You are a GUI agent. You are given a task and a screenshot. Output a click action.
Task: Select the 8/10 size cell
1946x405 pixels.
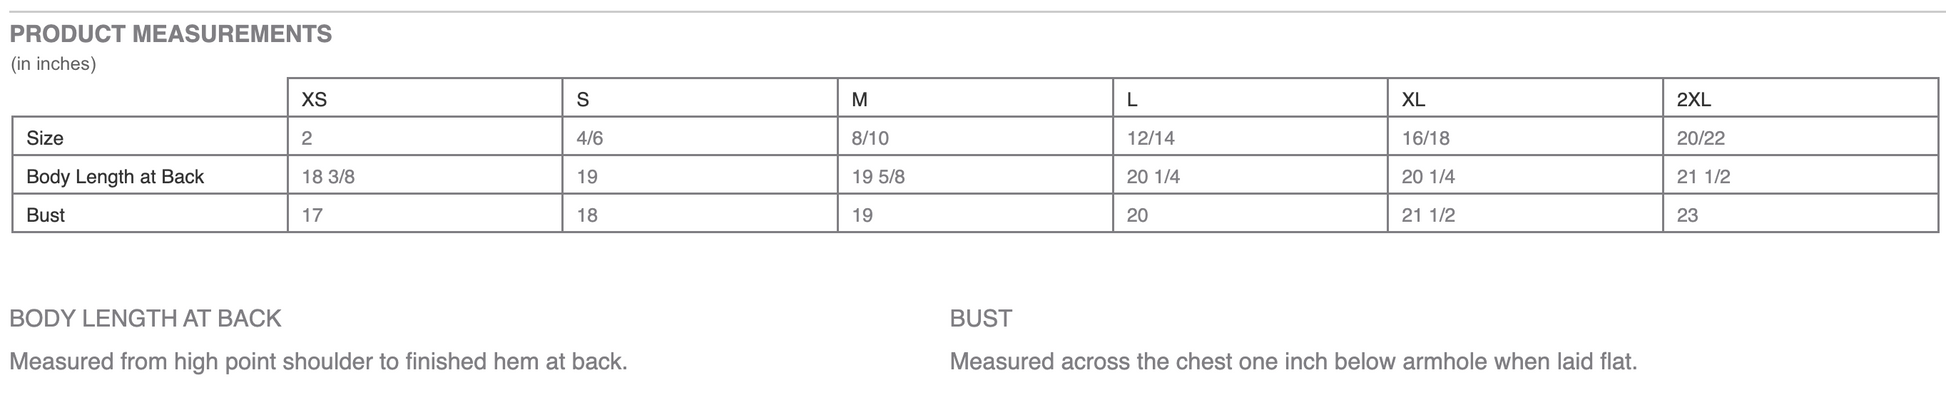[x=871, y=139]
